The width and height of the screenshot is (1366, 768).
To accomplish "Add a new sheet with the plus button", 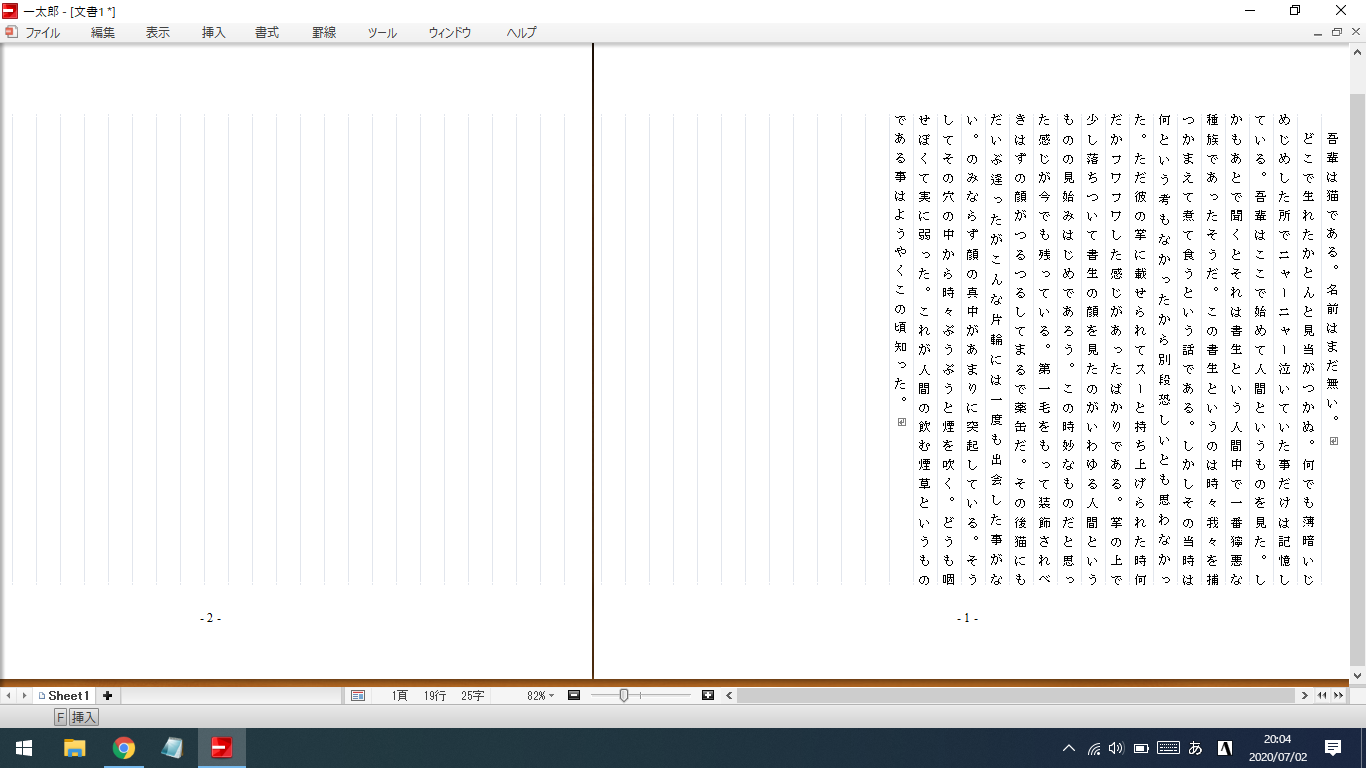I will click(107, 696).
